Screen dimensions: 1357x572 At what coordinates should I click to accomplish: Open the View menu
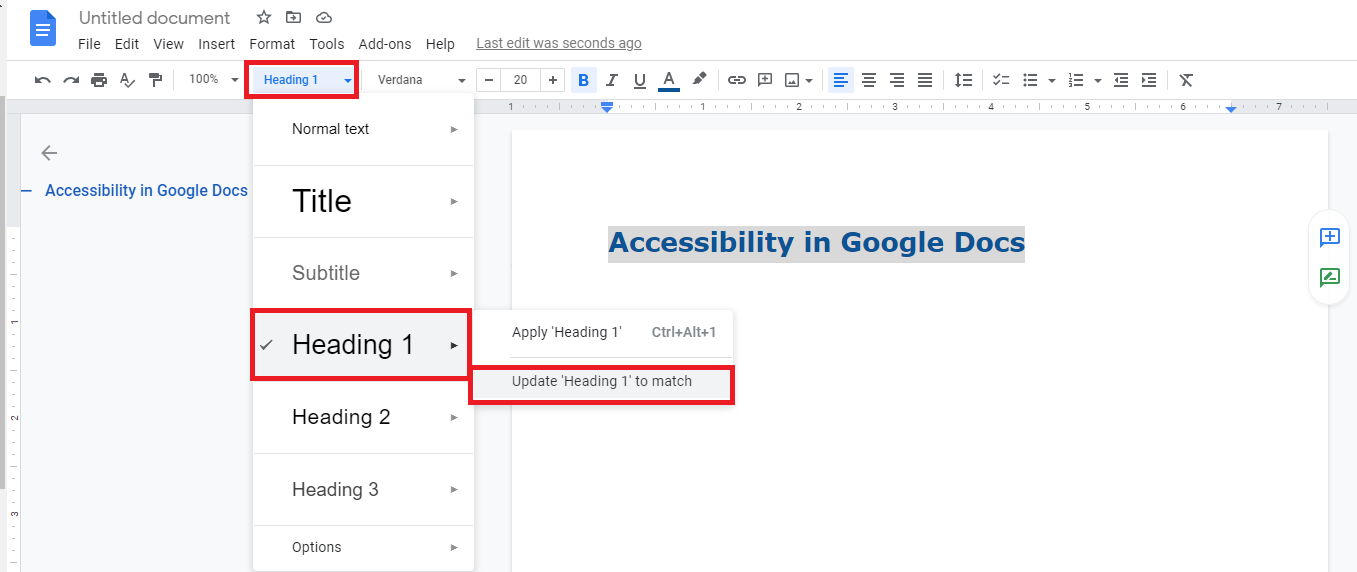click(x=168, y=44)
